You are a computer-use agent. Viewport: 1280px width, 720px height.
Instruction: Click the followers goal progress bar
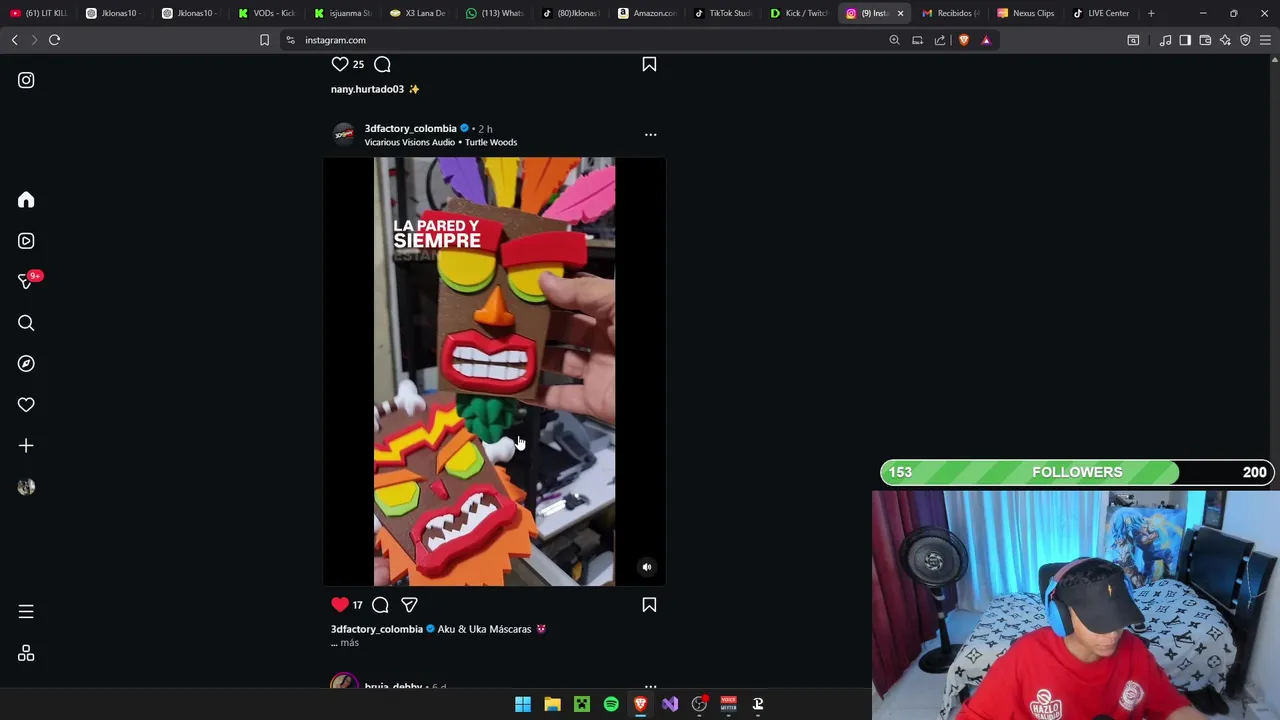click(x=1077, y=472)
